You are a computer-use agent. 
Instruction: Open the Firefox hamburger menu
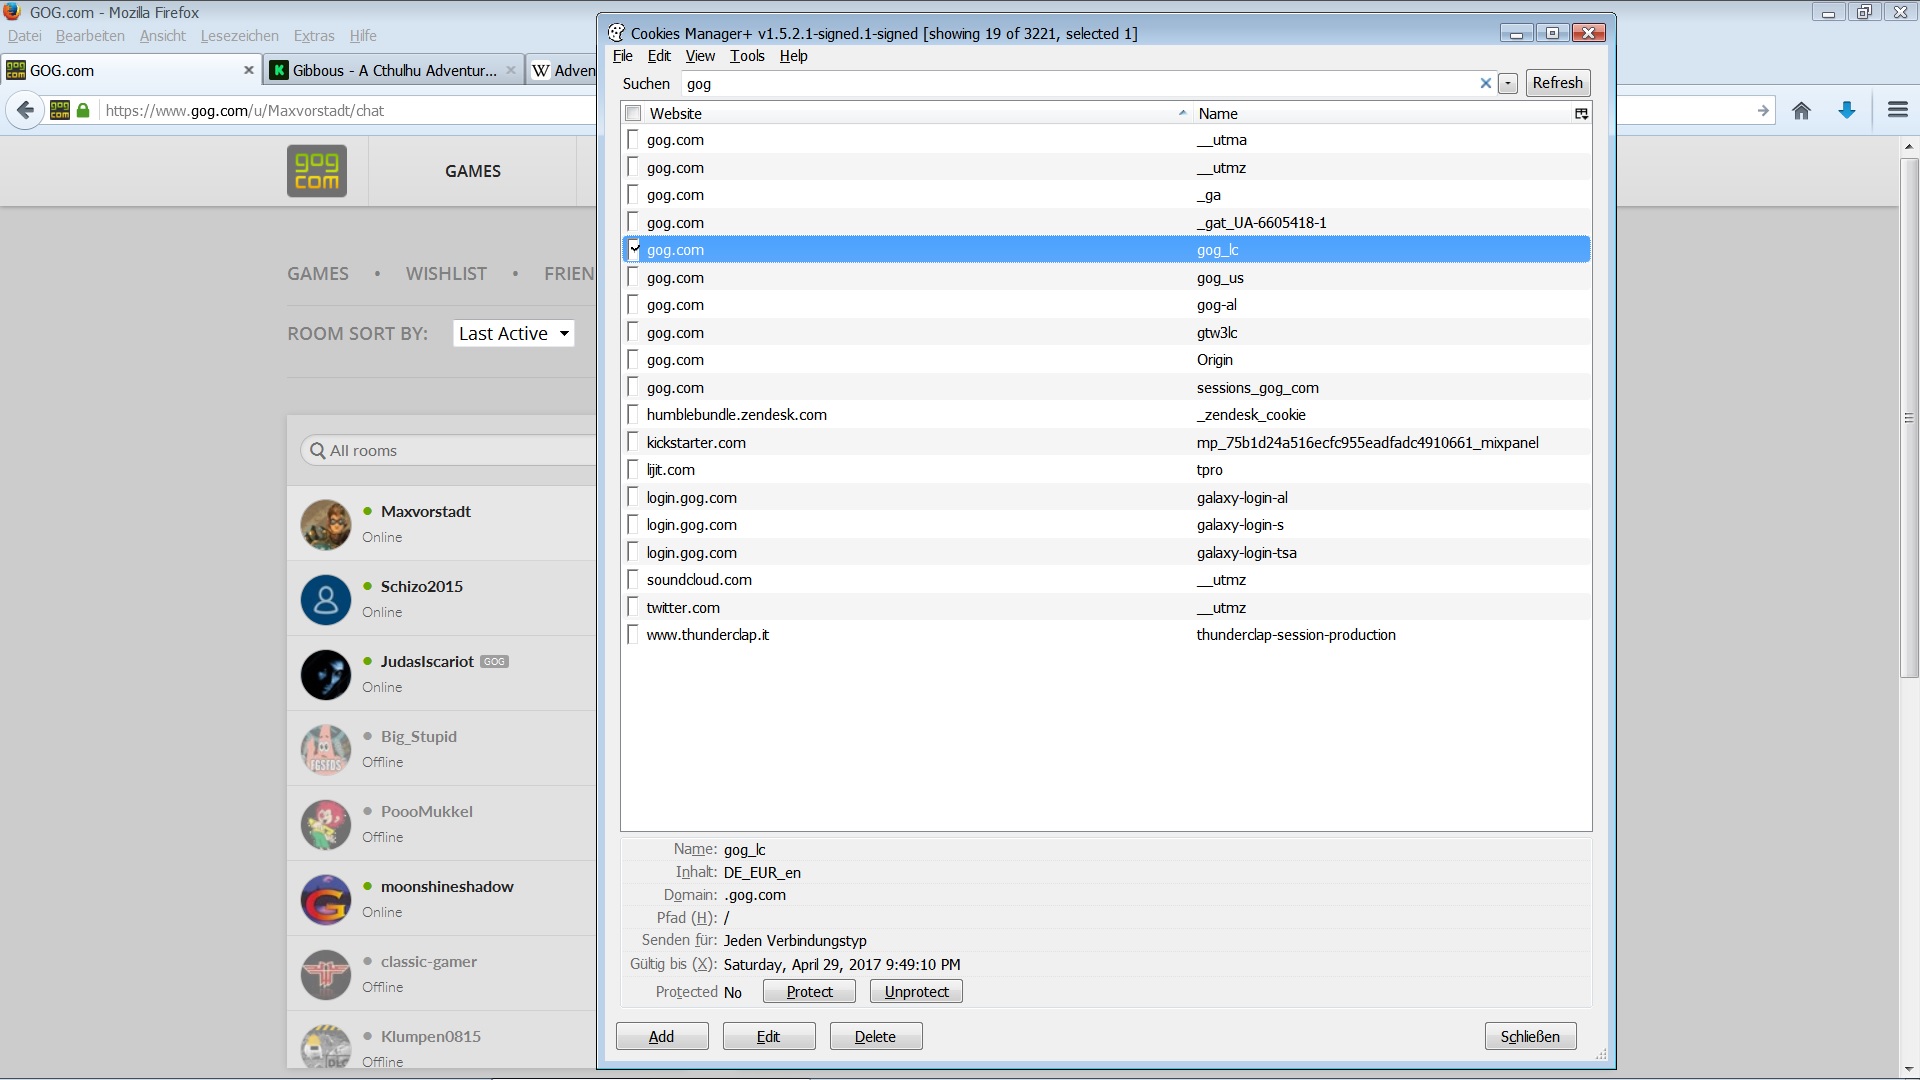point(1897,111)
